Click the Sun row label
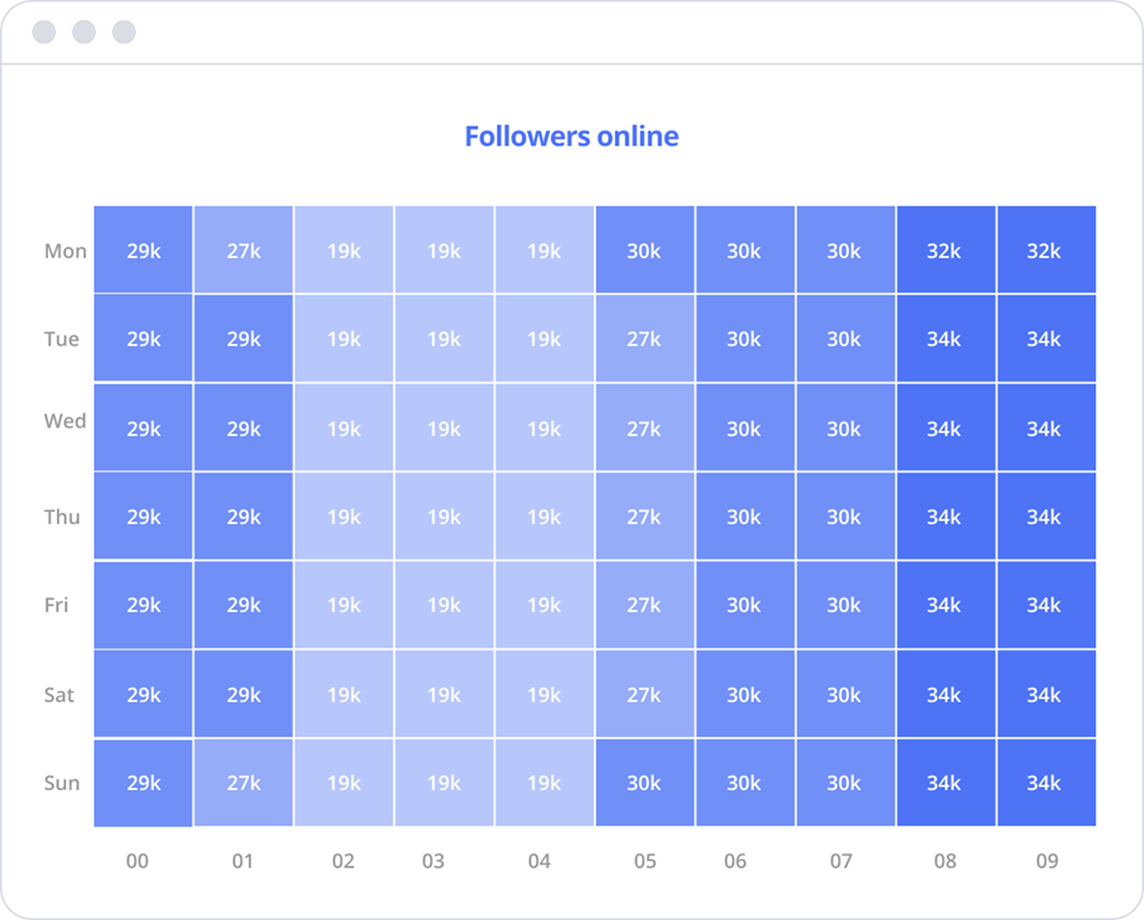Viewport: 1144px width, 920px height. (x=62, y=783)
